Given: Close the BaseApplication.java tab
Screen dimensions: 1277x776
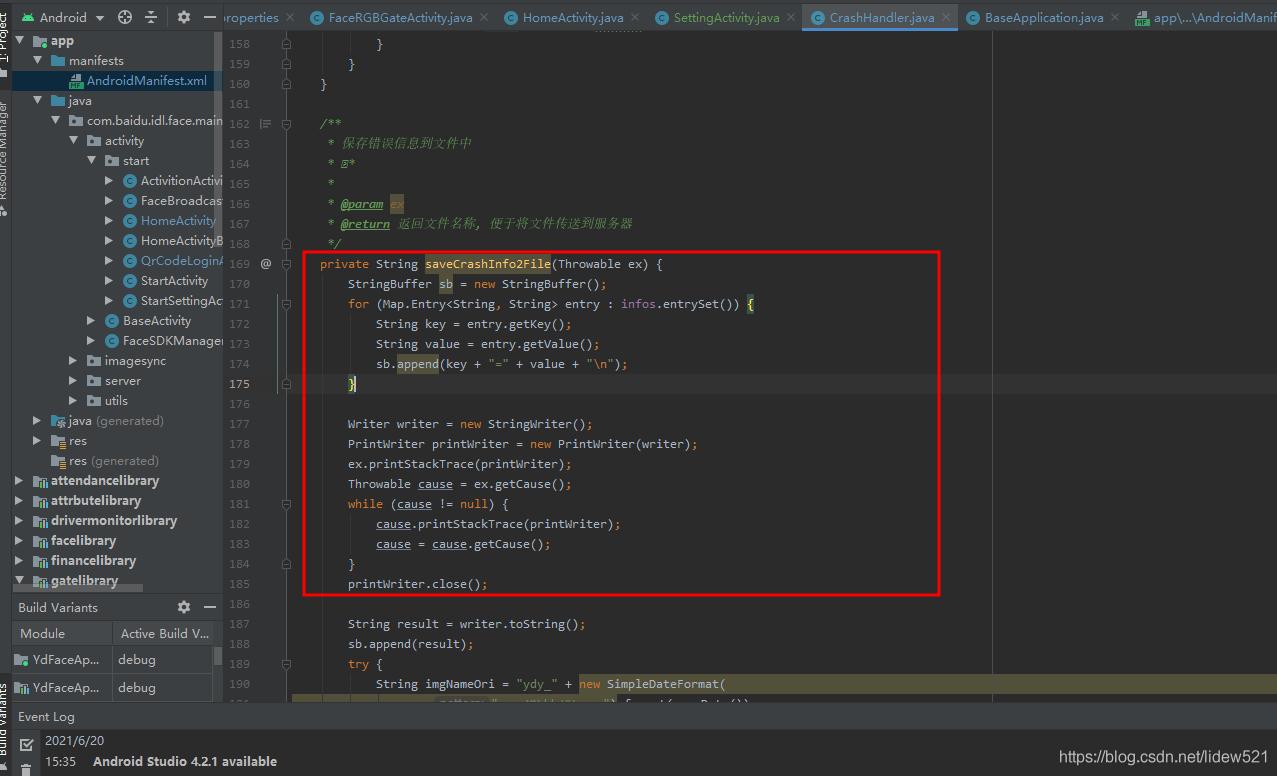Looking at the screenshot, I should (1115, 17).
